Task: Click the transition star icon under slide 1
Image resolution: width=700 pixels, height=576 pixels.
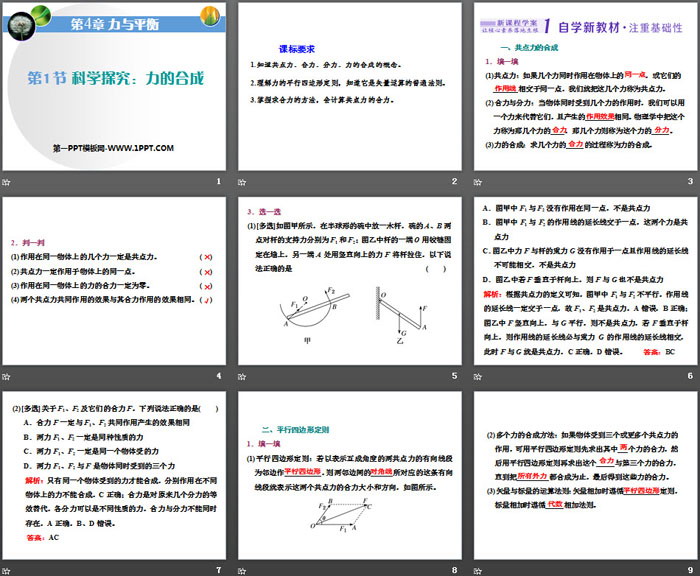Action: click(x=8, y=181)
